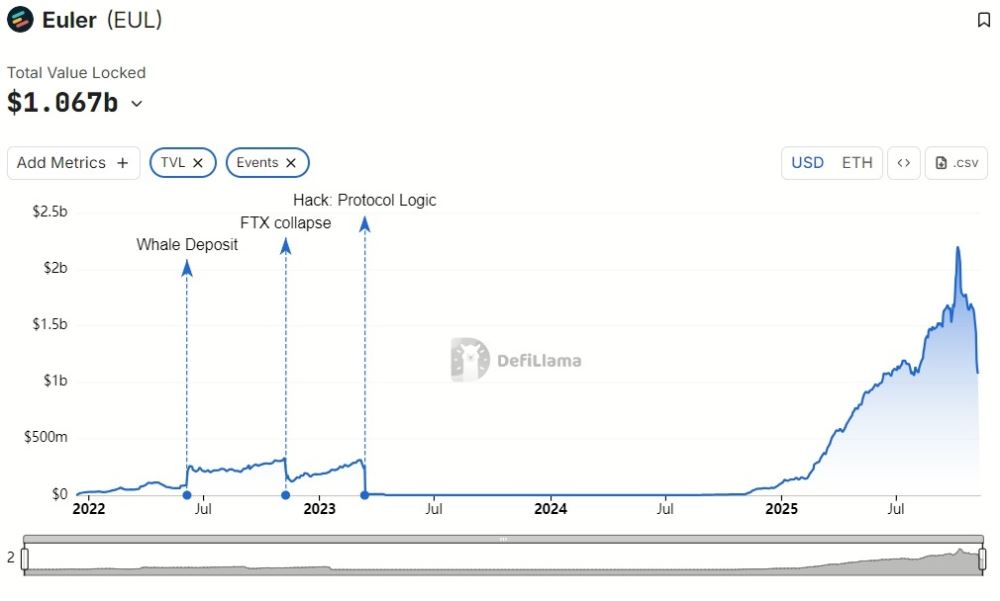The image size is (1000, 601).
Task: Dismiss the Events chip with its X icon
Action: (291, 162)
